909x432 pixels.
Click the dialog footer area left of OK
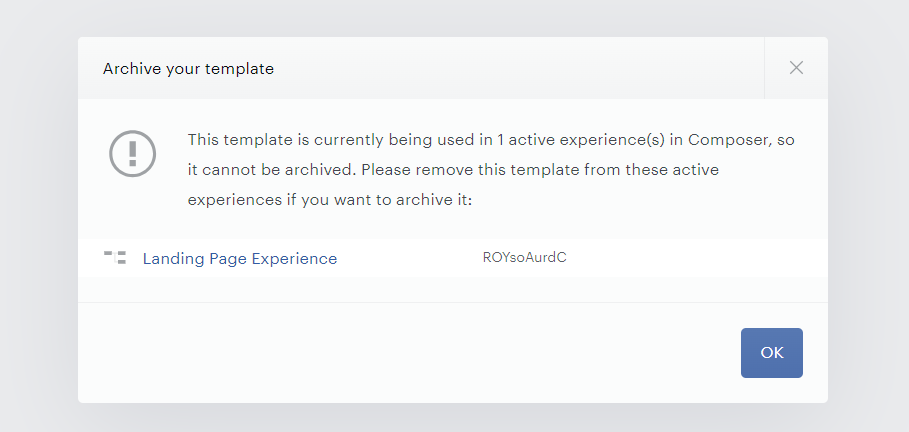(x=406, y=353)
